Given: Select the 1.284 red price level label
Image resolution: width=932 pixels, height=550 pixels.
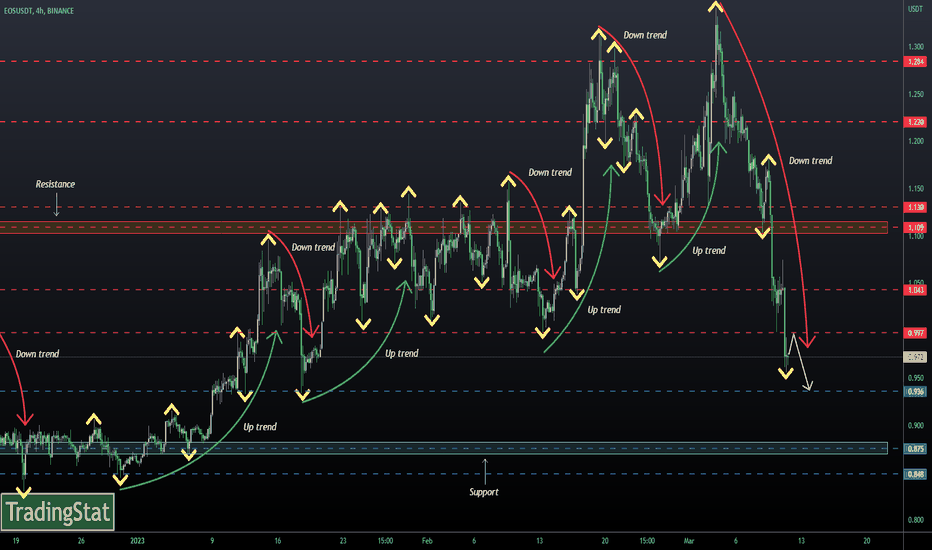Looking at the screenshot, I should pos(915,62).
